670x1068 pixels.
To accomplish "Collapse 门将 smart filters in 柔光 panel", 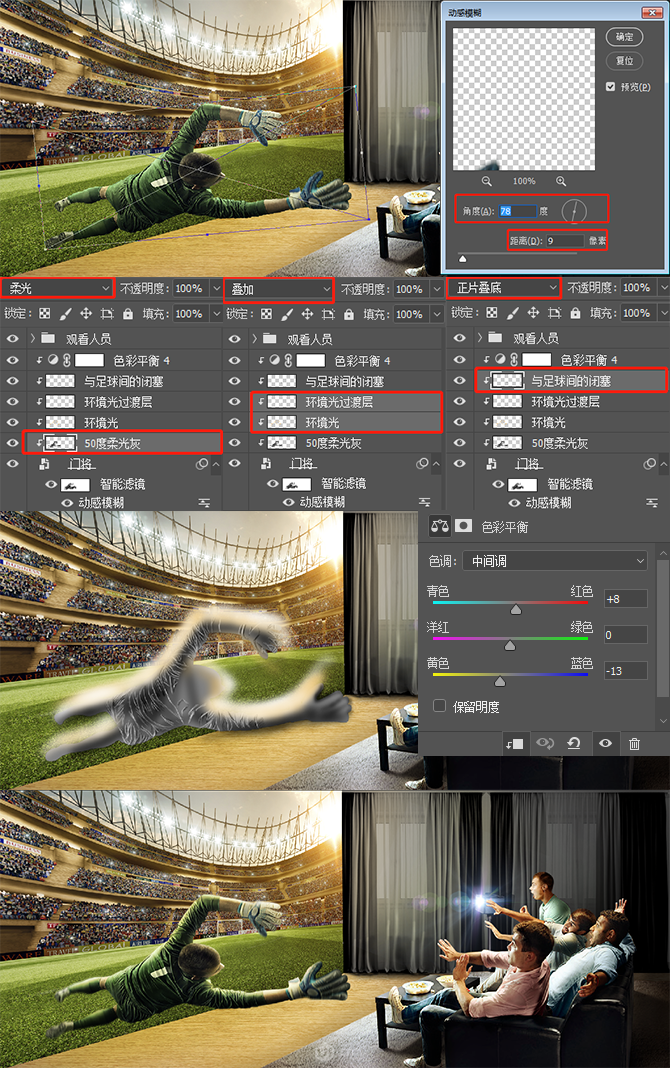I will click(217, 465).
